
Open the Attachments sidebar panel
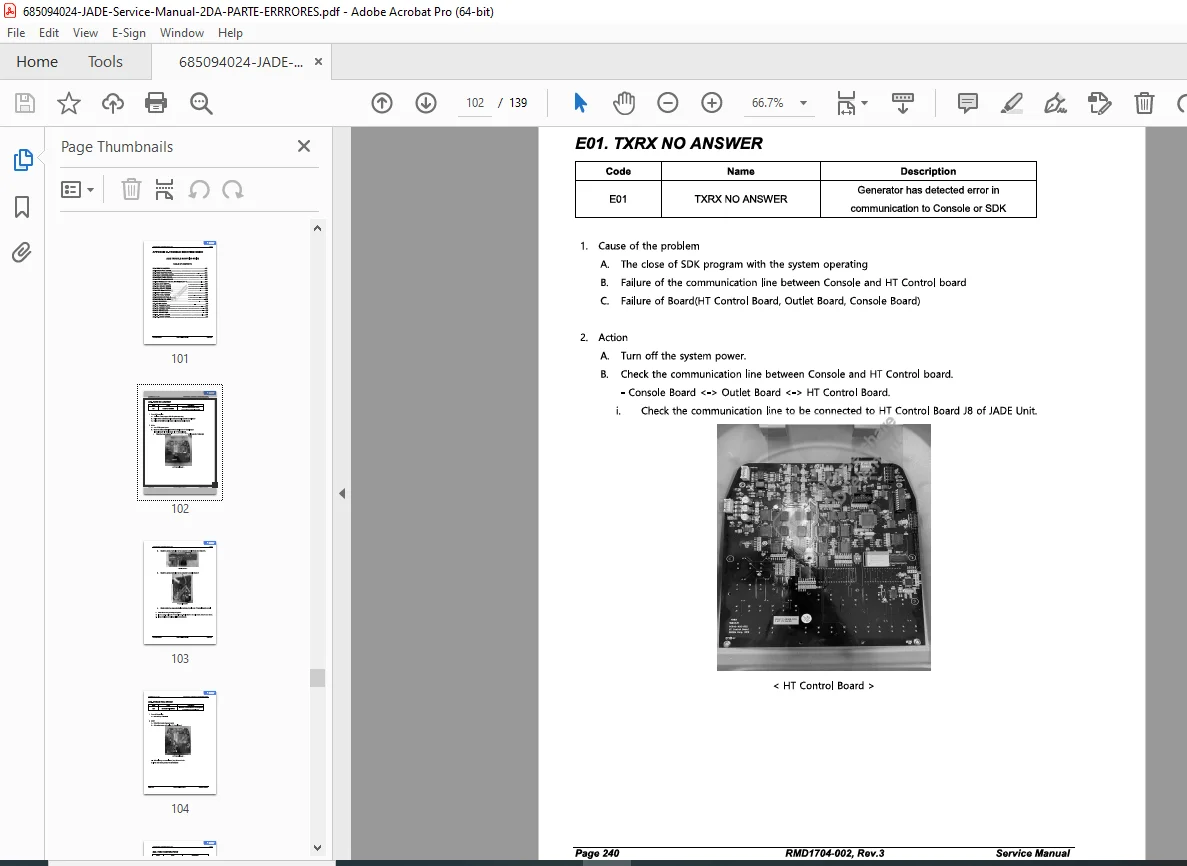pyautogui.click(x=22, y=252)
